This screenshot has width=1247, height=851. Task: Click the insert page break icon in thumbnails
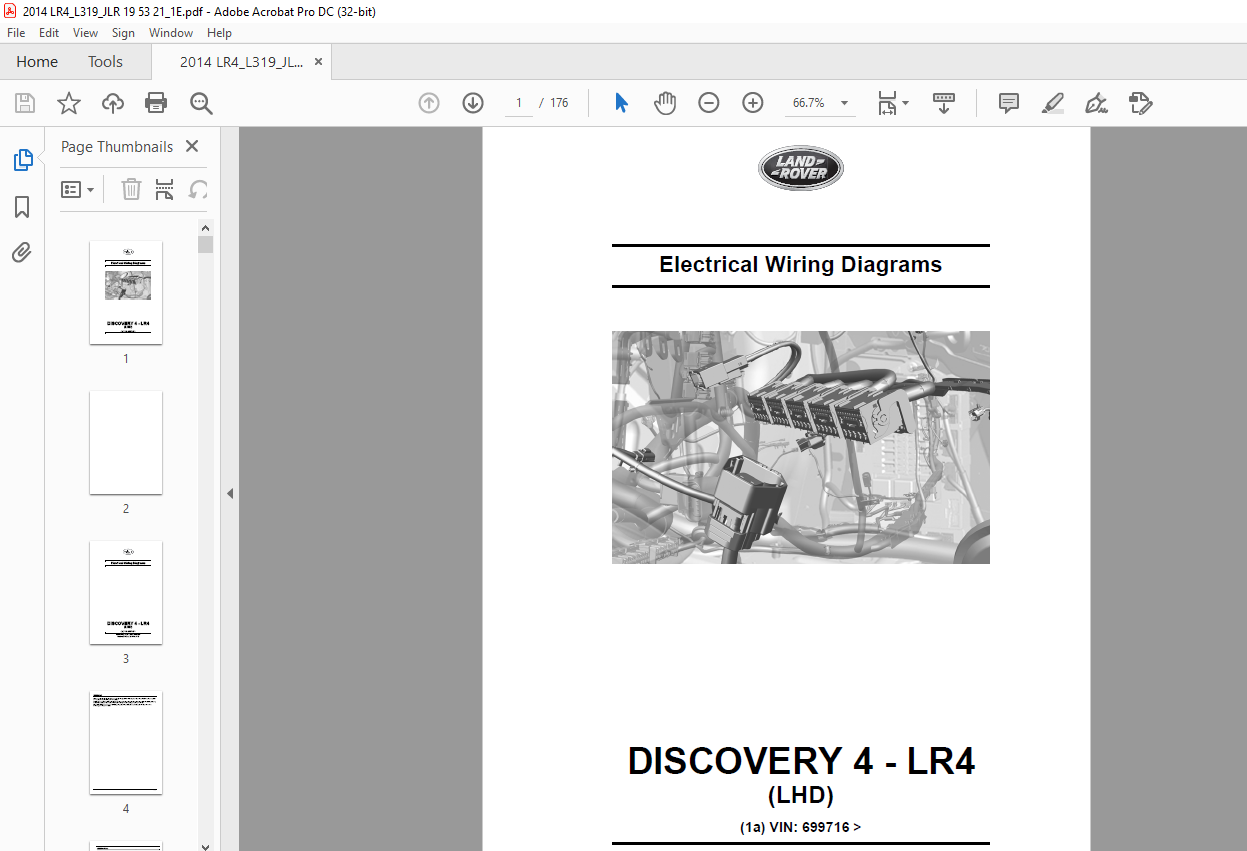165,189
